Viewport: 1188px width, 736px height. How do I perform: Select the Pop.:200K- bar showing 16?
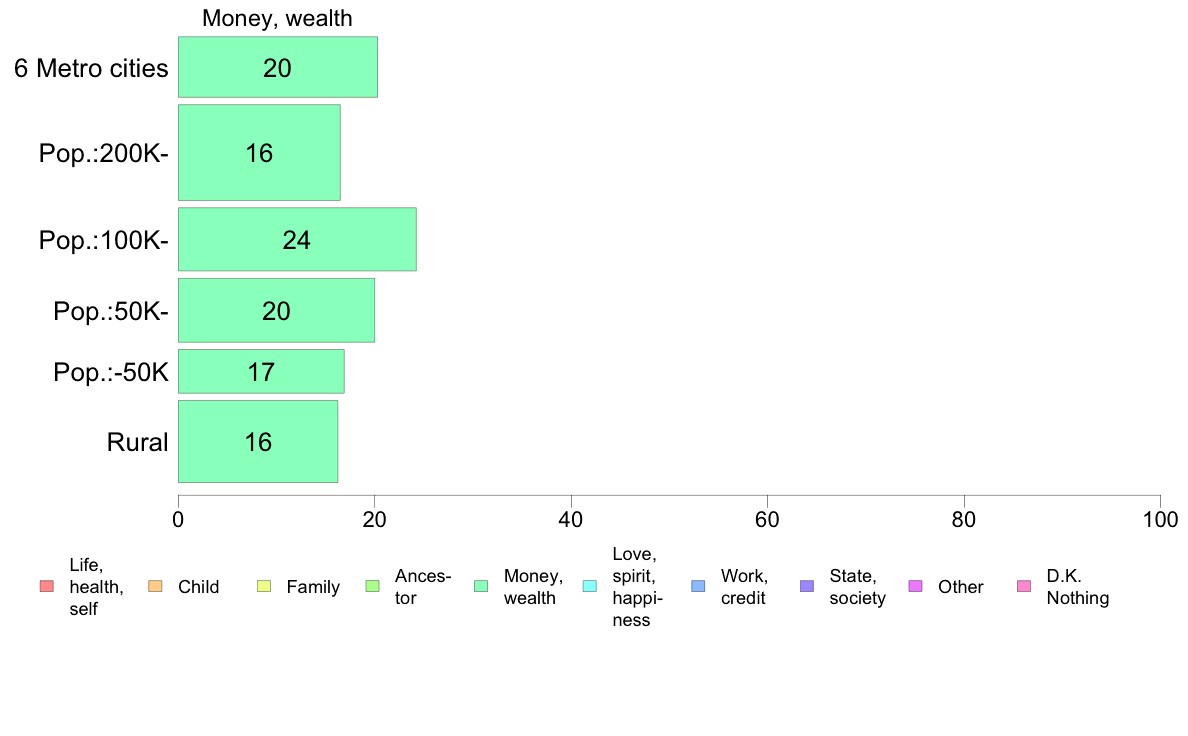point(259,152)
